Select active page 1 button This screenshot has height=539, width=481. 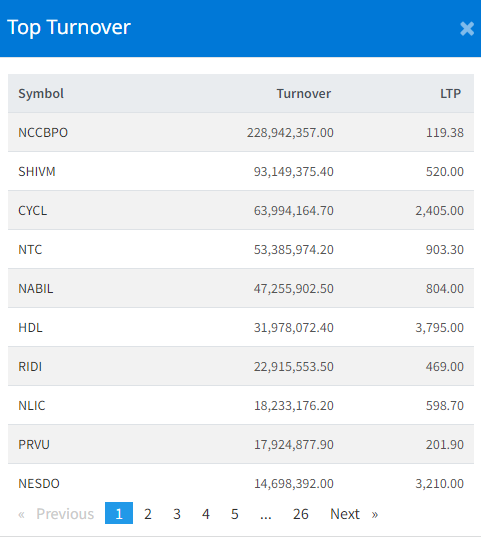pyautogui.click(x=119, y=513)
